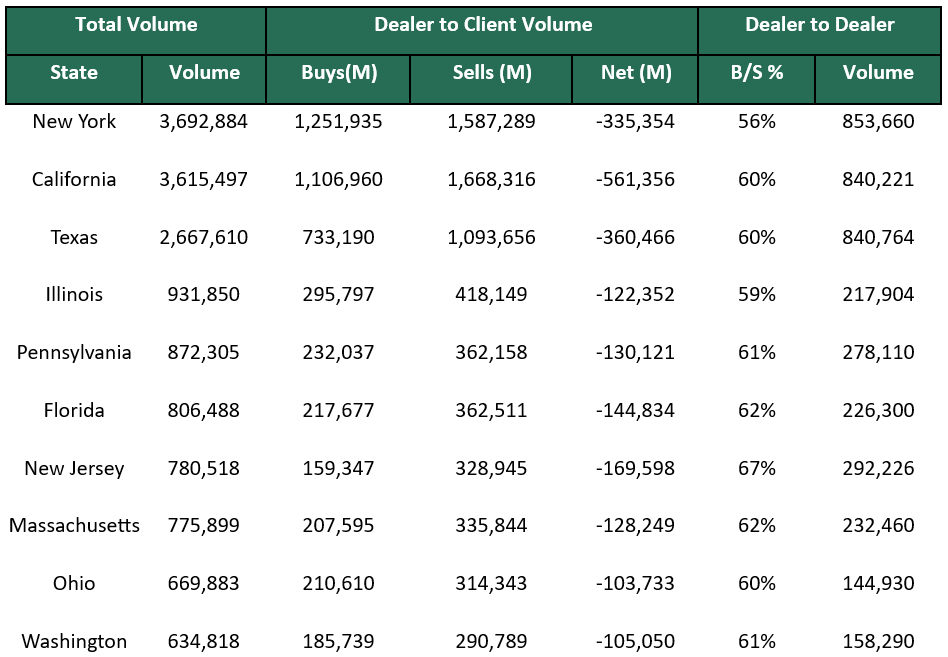Click Ohio total volume 669,883
The height and width of the screenshot is (657, 948).
point(204,584)
